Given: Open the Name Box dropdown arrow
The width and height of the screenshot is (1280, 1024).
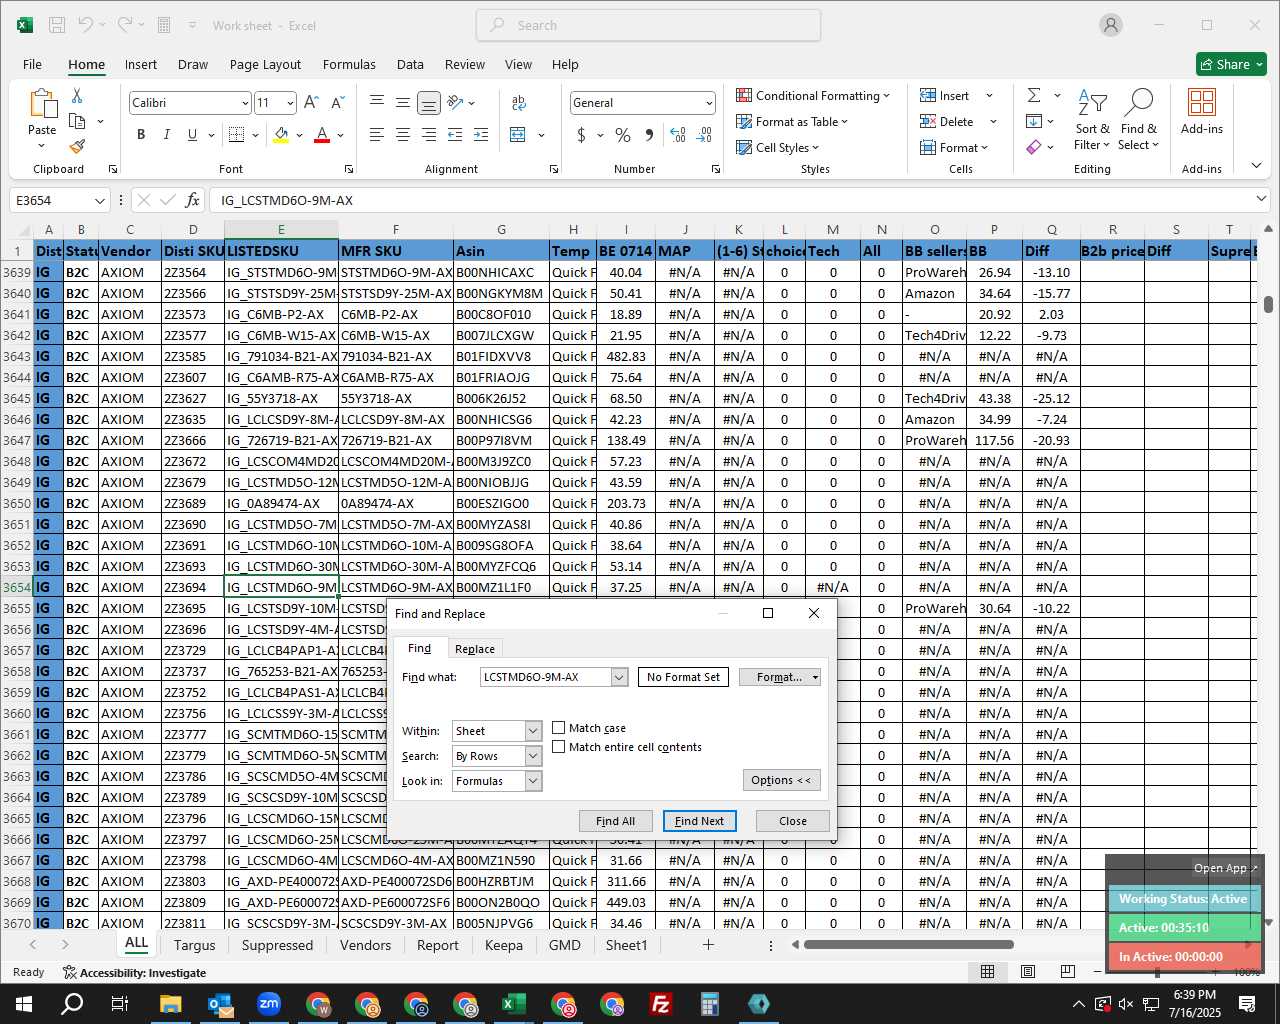Looking at the screenshot, I should coord(99,200).
